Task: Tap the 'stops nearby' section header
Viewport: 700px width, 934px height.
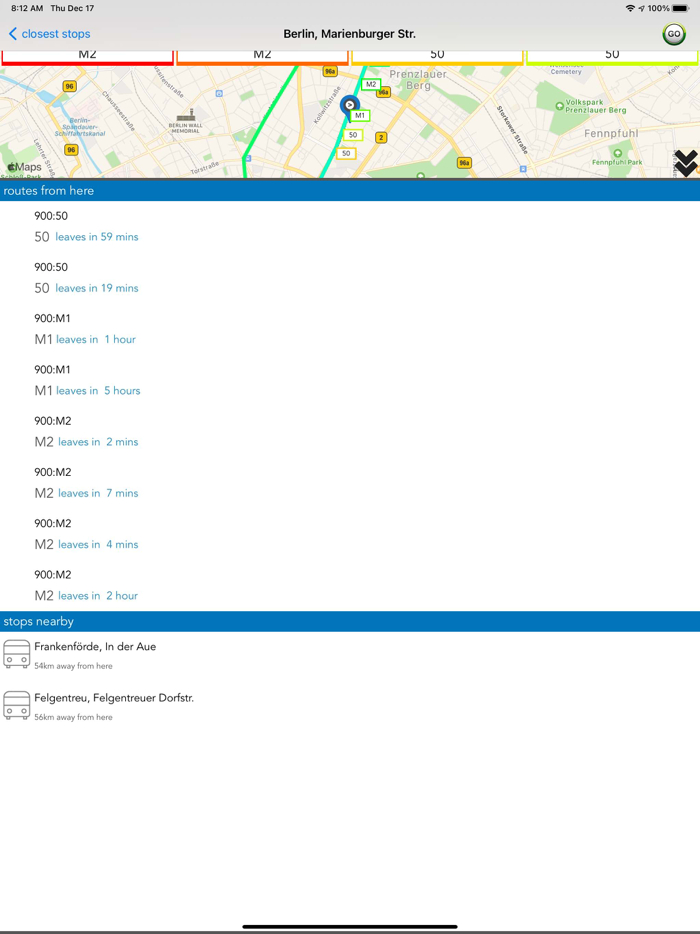Action: click(350, 621)
